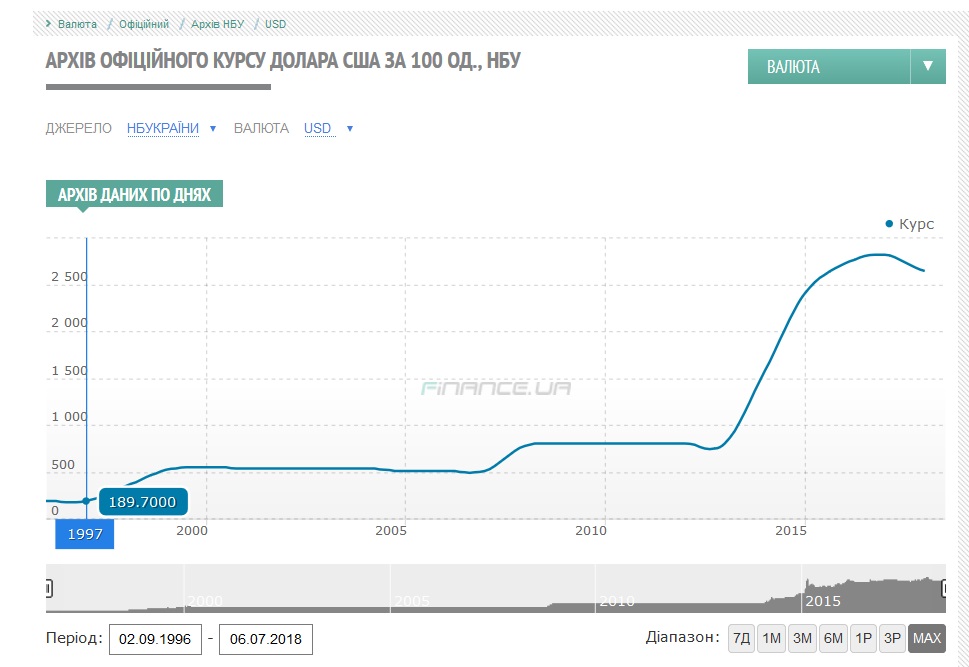The width and height of the screenshot is (969, 667).
Task: Switch range to 6М
Action: pos(833,638)
